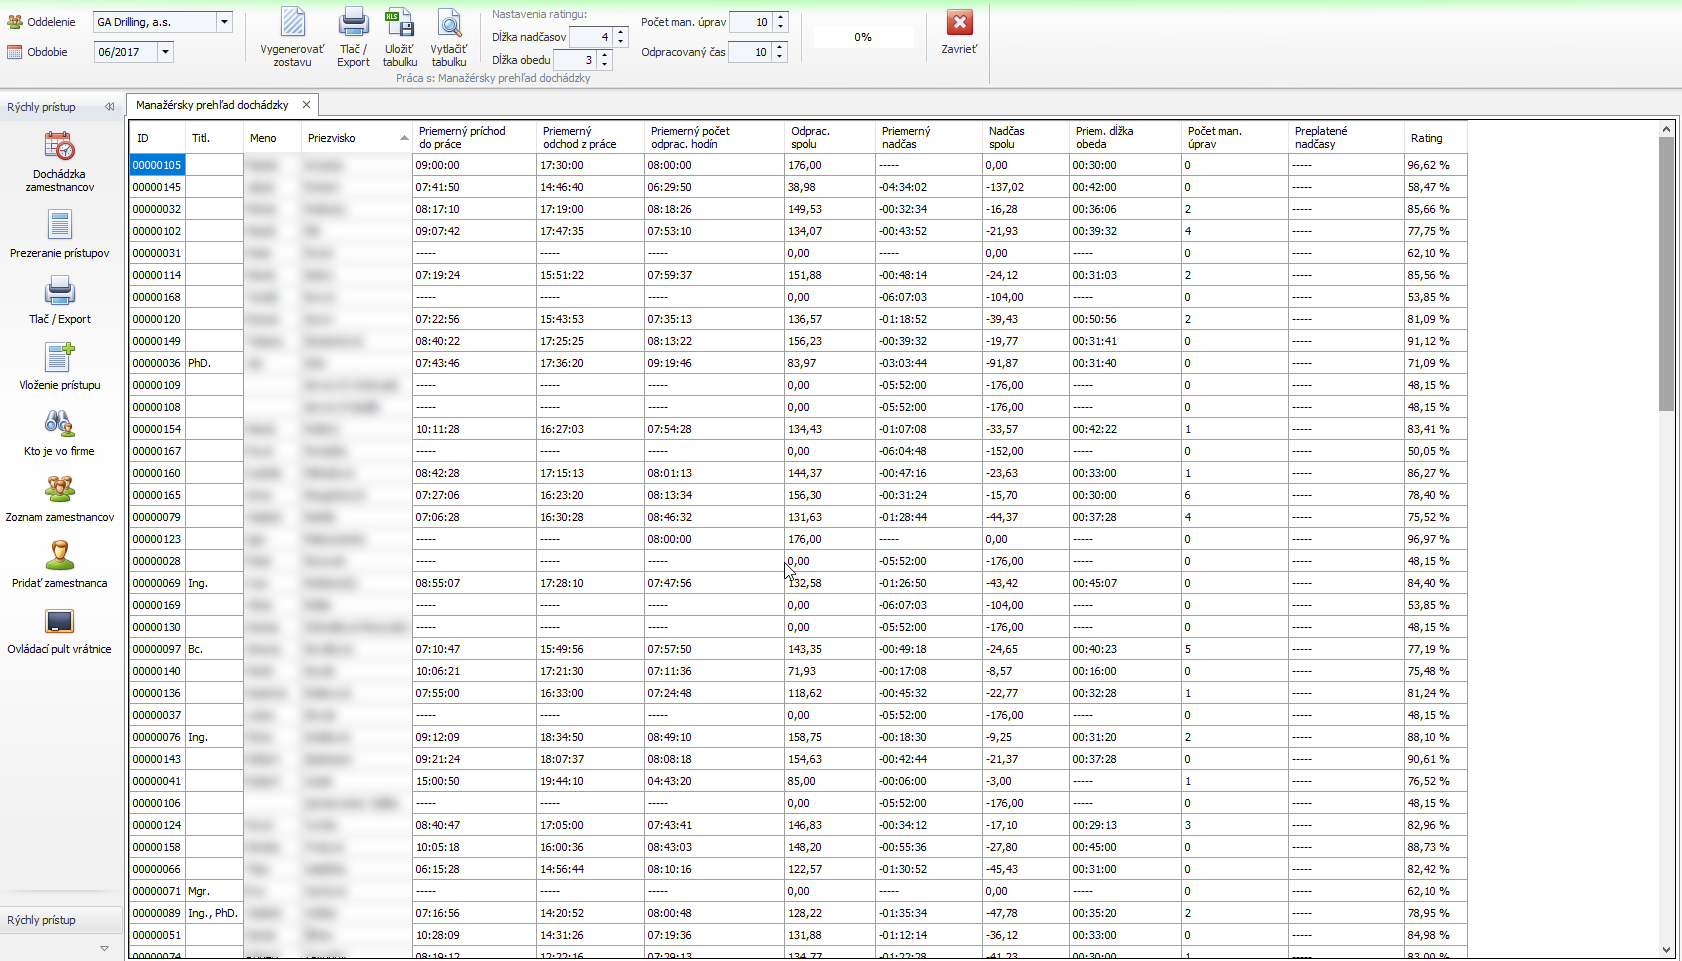Screen dimensions: 1682x961
Task: Select row ID 00000089
Action: coord(157,913)
